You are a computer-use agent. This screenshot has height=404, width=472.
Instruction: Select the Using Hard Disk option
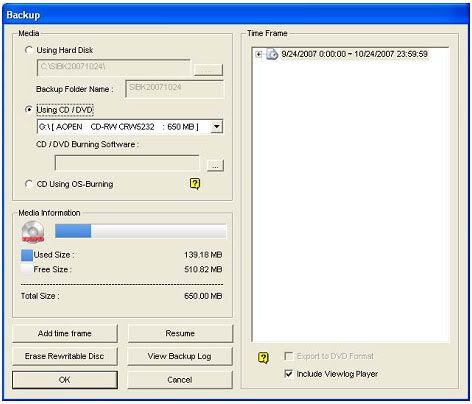29,50
